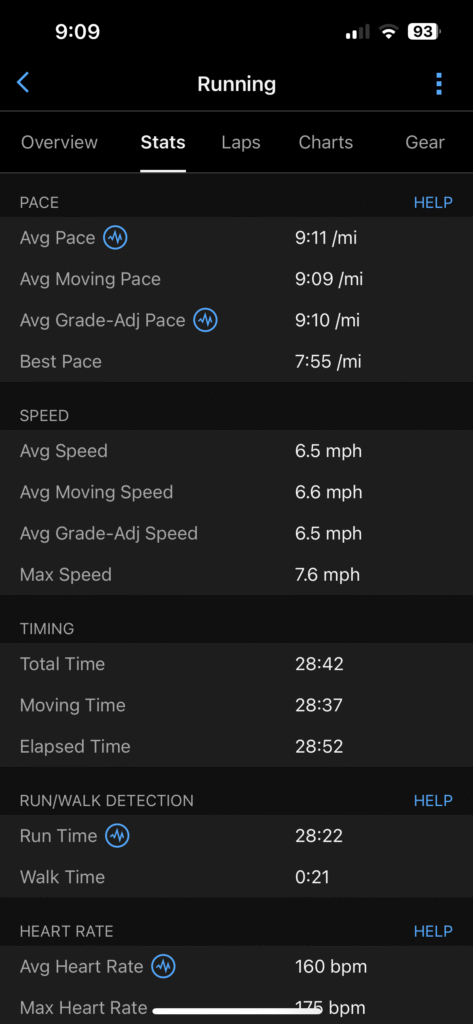
Task: Tap the battery indicator in status bar
Action: click(424, 31)
